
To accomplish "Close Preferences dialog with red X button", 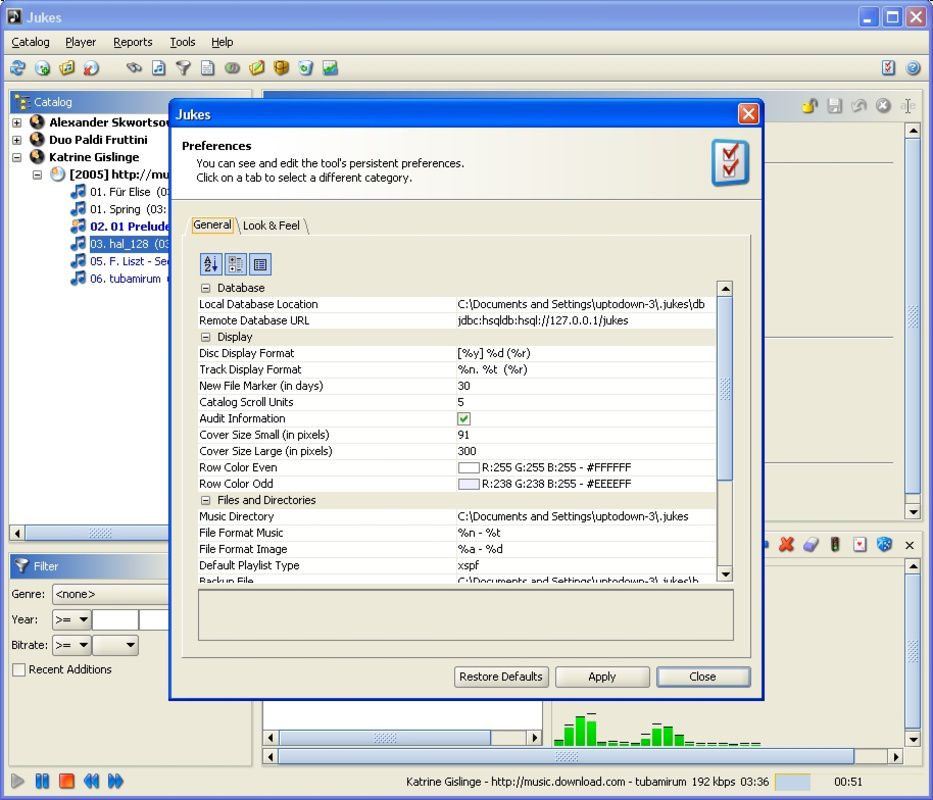I will click(748, 114).
